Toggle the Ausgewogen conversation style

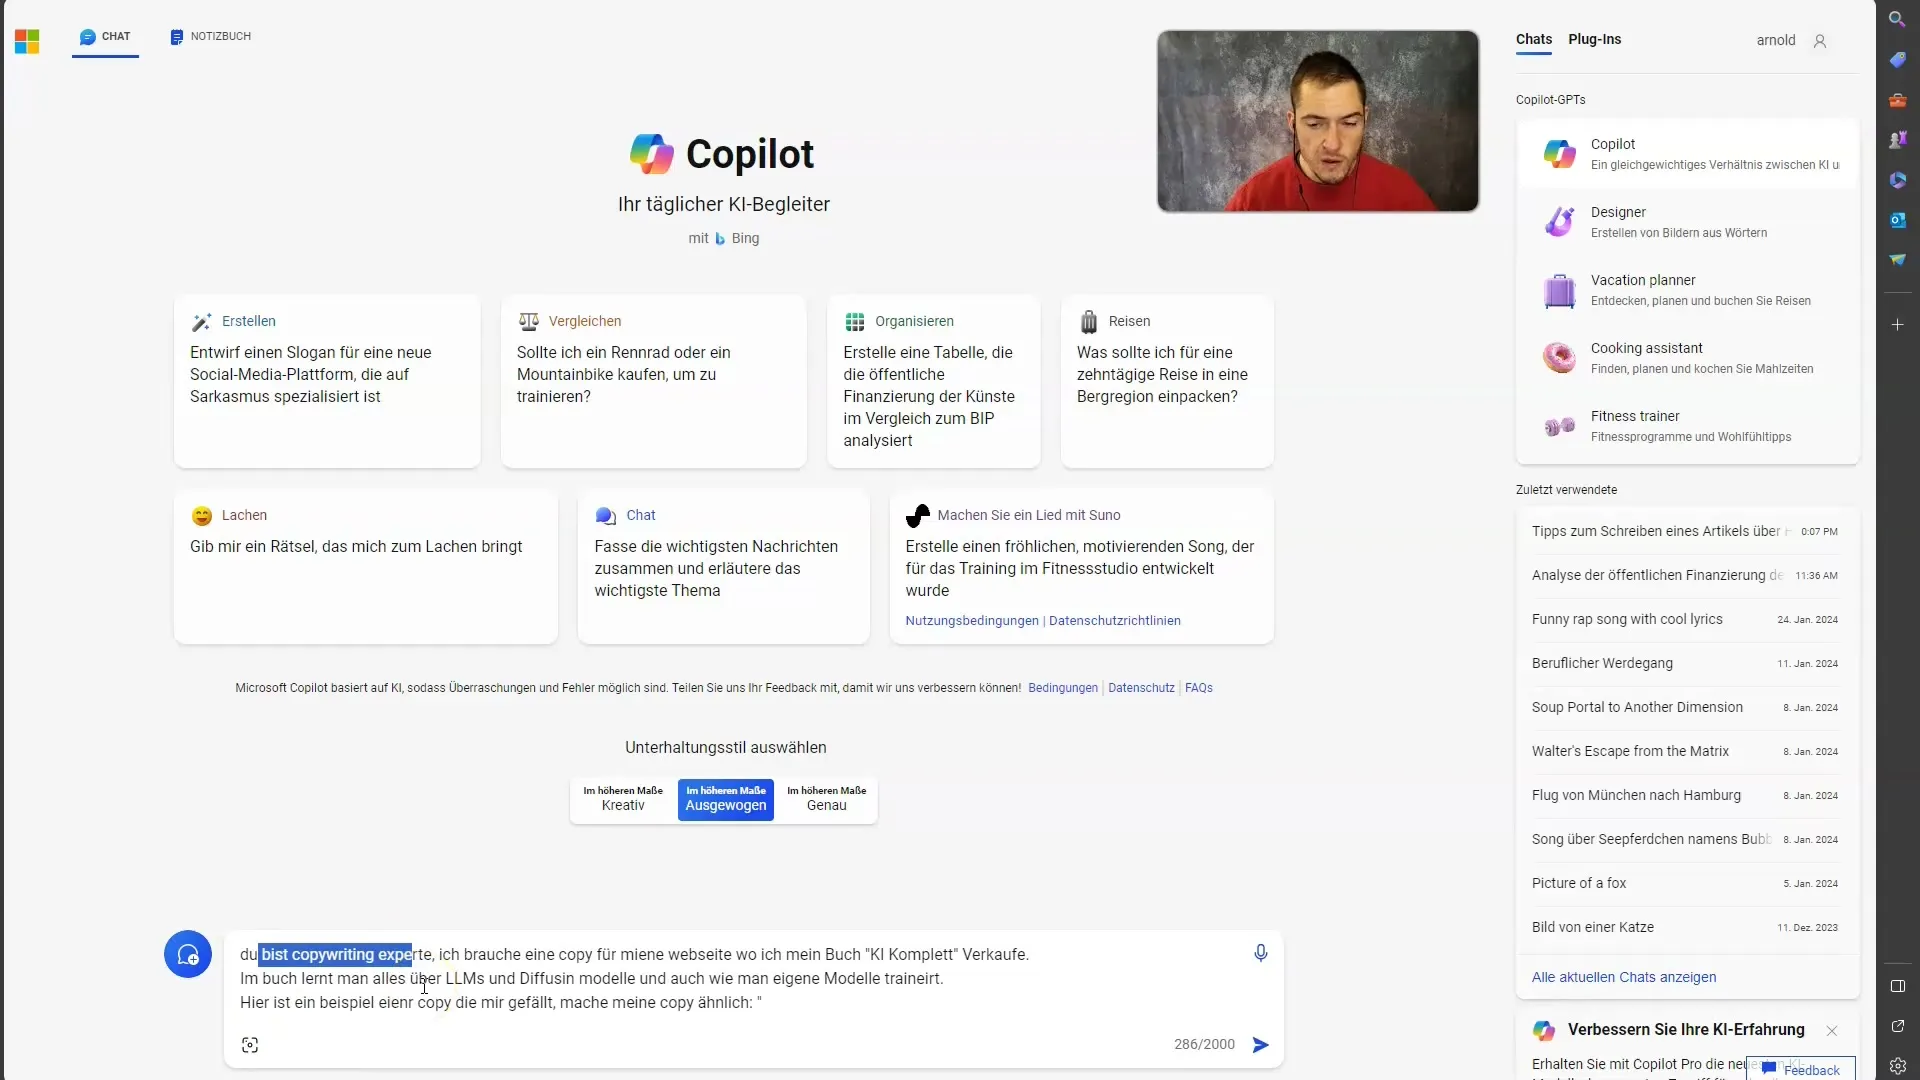pyautogui.click(x=724, y=798)
